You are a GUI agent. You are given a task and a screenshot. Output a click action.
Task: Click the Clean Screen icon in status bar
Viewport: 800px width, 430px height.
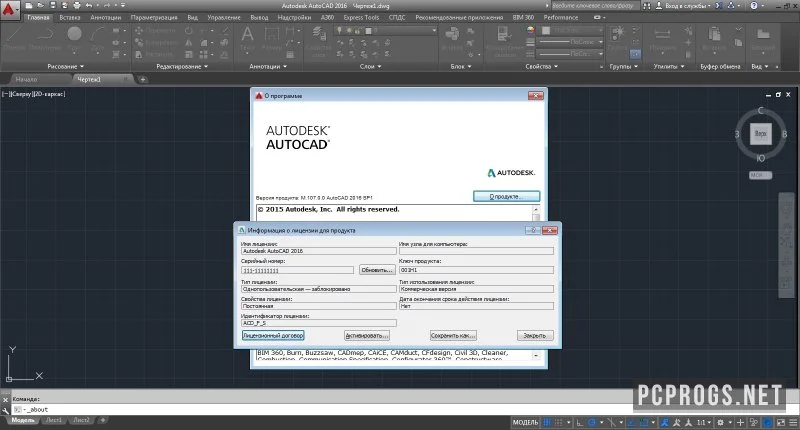781,422
